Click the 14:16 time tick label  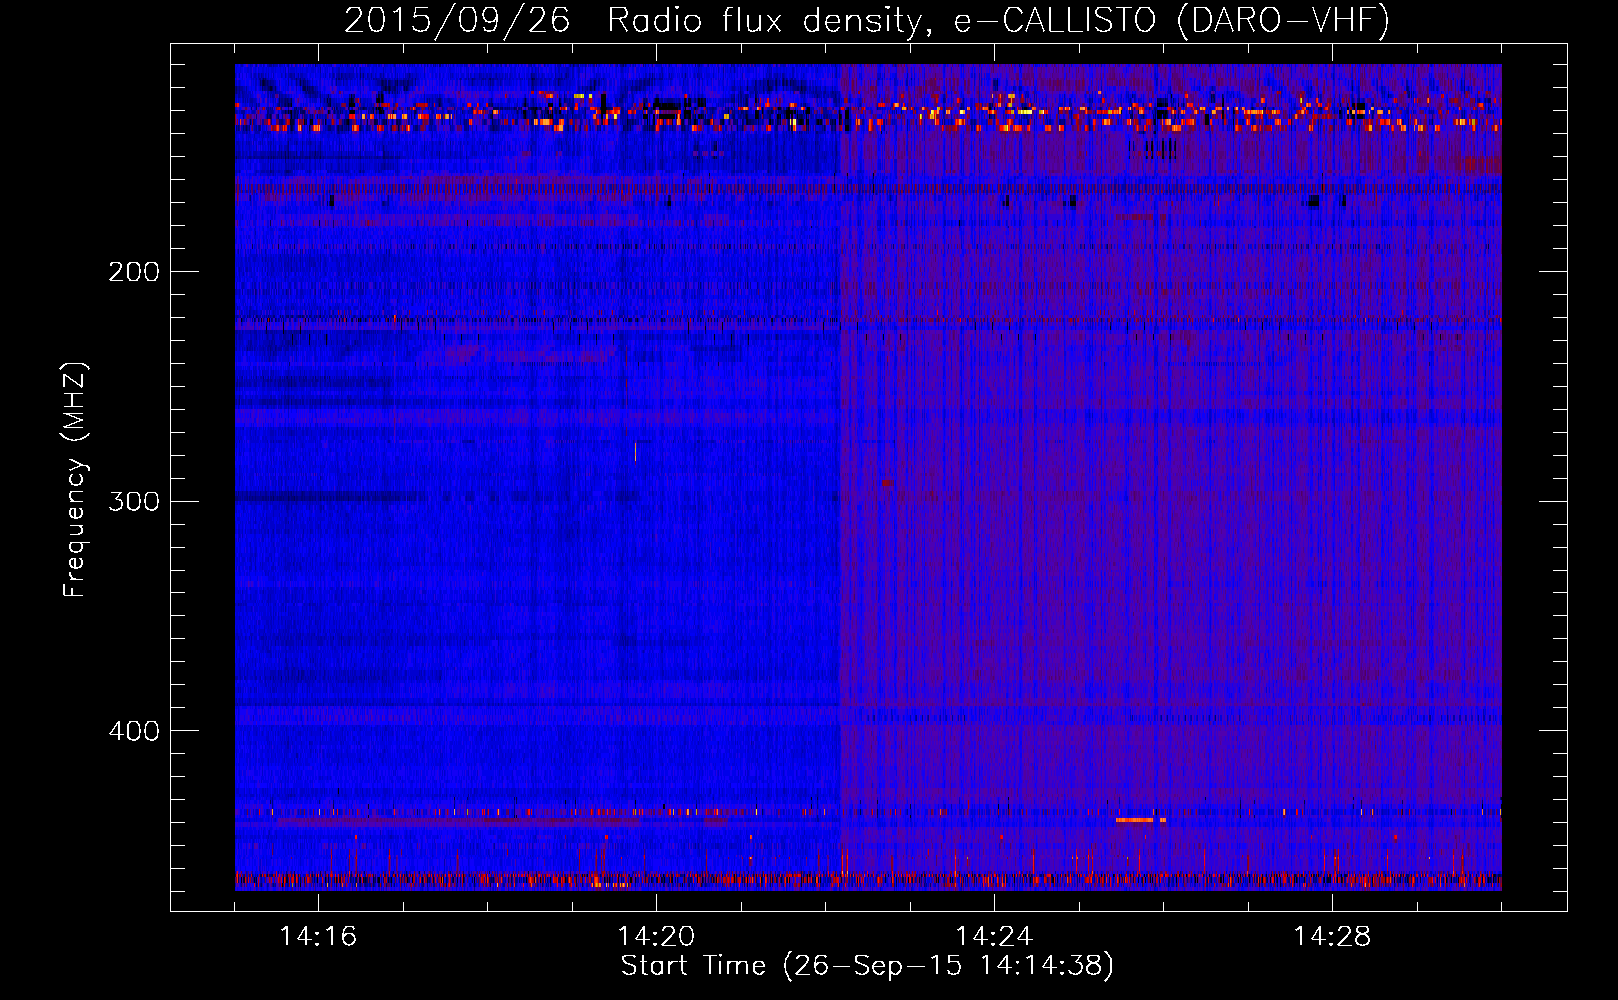(x=318, y=937)
